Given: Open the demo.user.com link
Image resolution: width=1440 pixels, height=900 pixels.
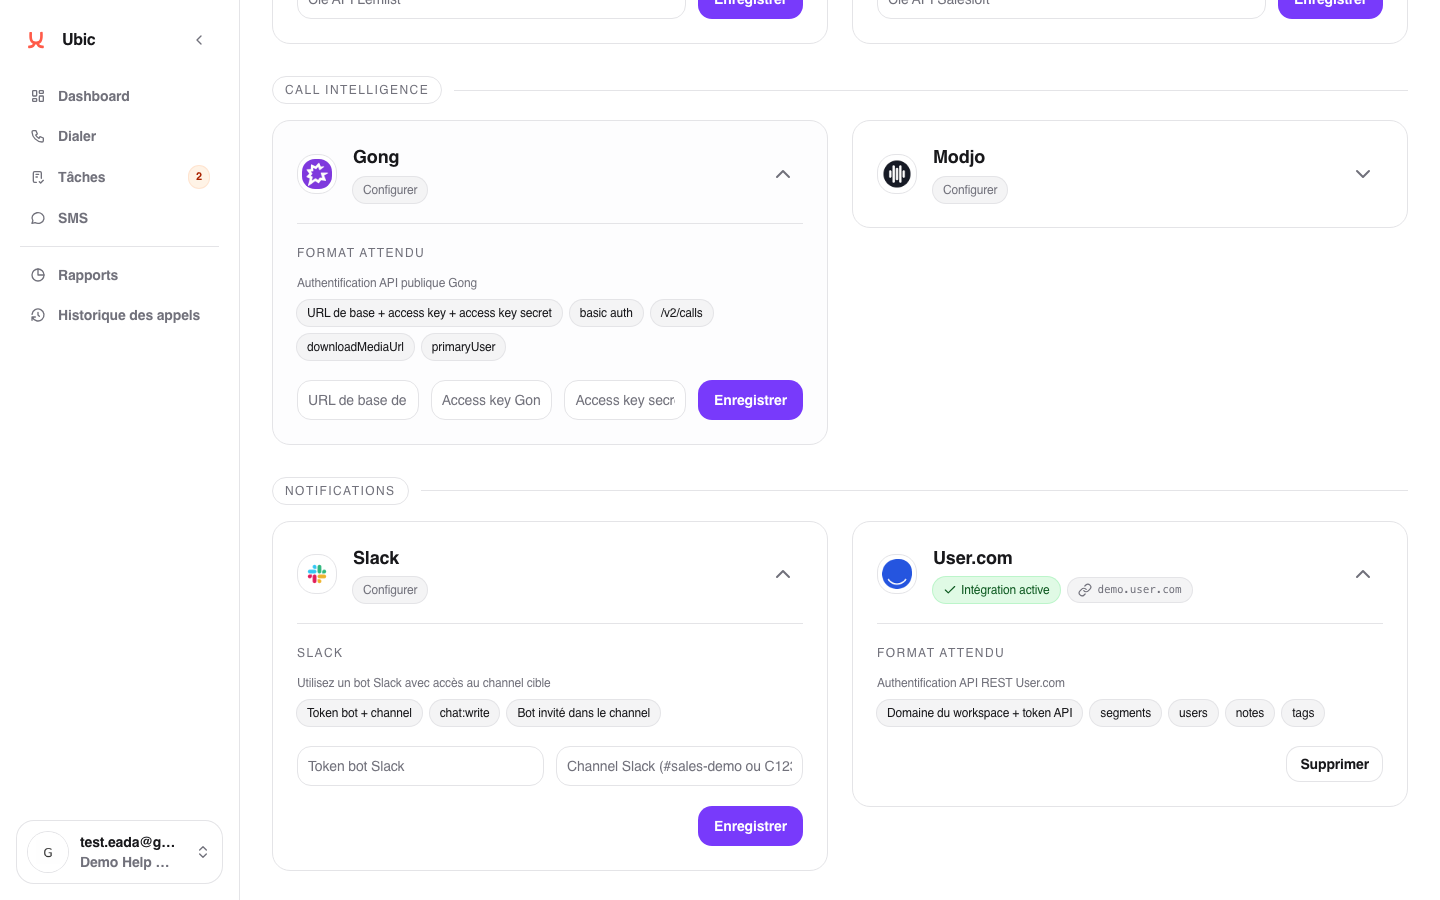Looking at the screenshot, I should [x=1130, y=590].
